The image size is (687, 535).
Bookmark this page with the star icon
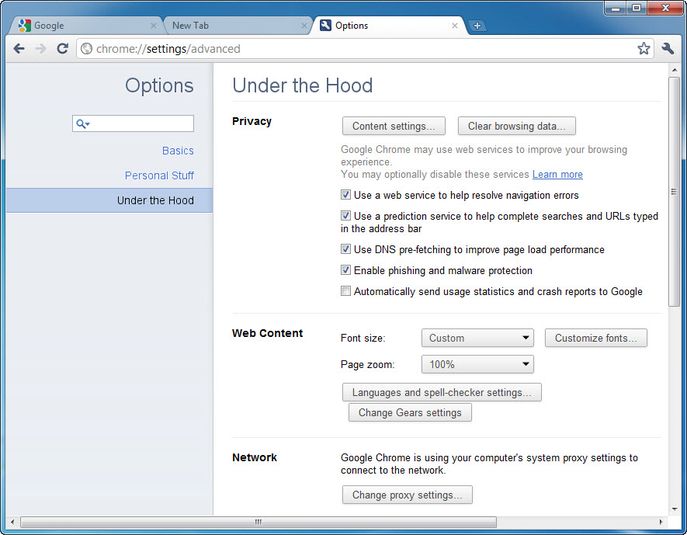643,48
